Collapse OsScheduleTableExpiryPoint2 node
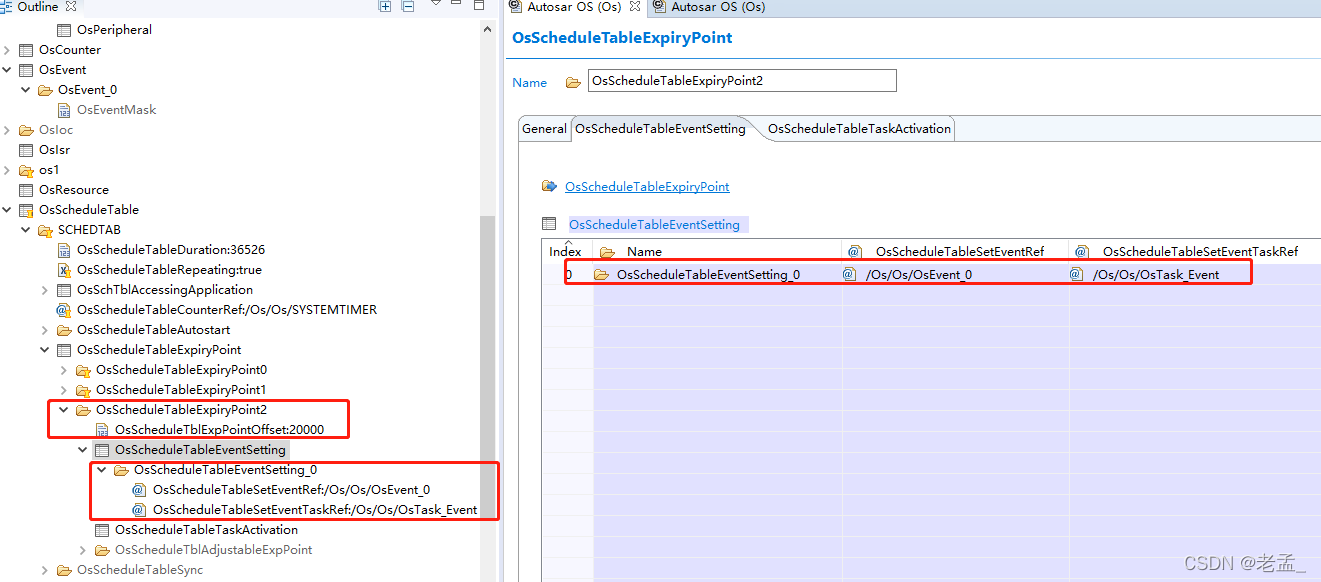1321x582 pixels. pos(64,410)
